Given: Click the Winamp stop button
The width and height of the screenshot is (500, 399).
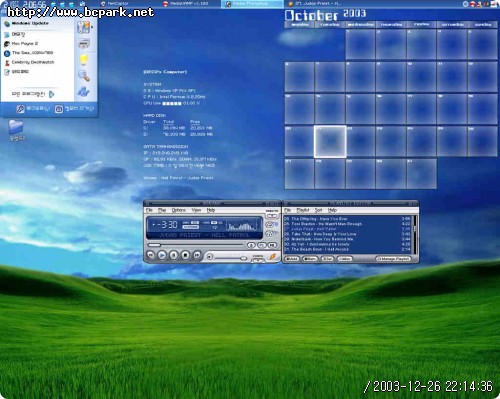Looking at the screenshot, I should 185,255.
